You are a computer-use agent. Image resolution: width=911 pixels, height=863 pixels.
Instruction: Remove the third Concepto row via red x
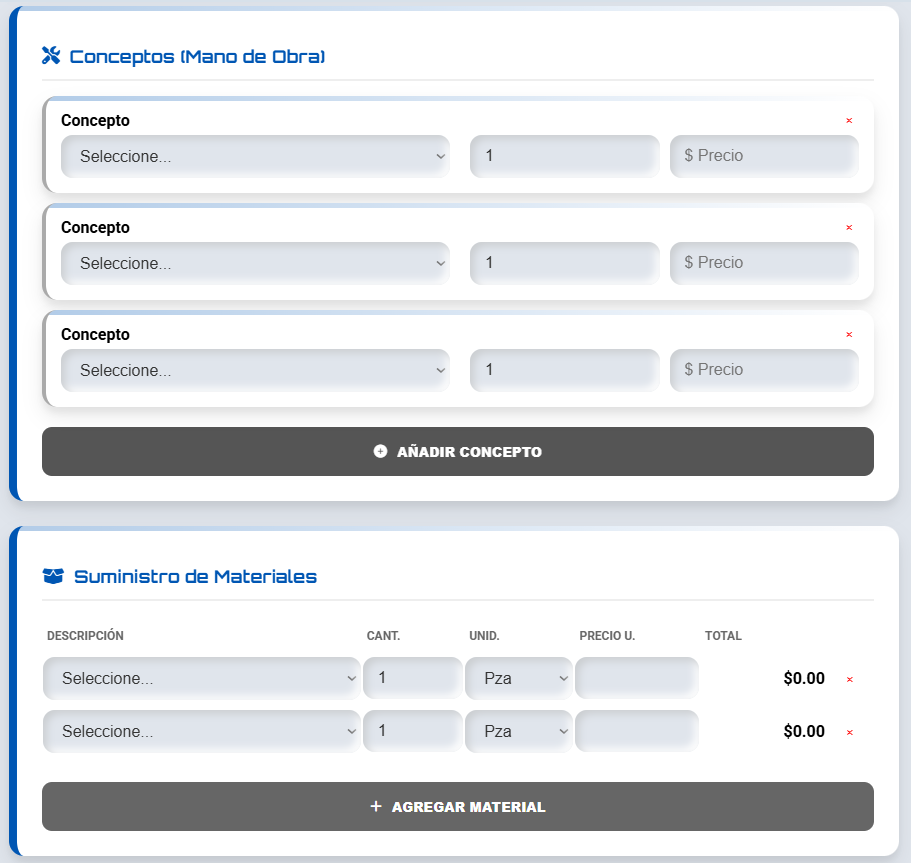click(x=849, y=335)
